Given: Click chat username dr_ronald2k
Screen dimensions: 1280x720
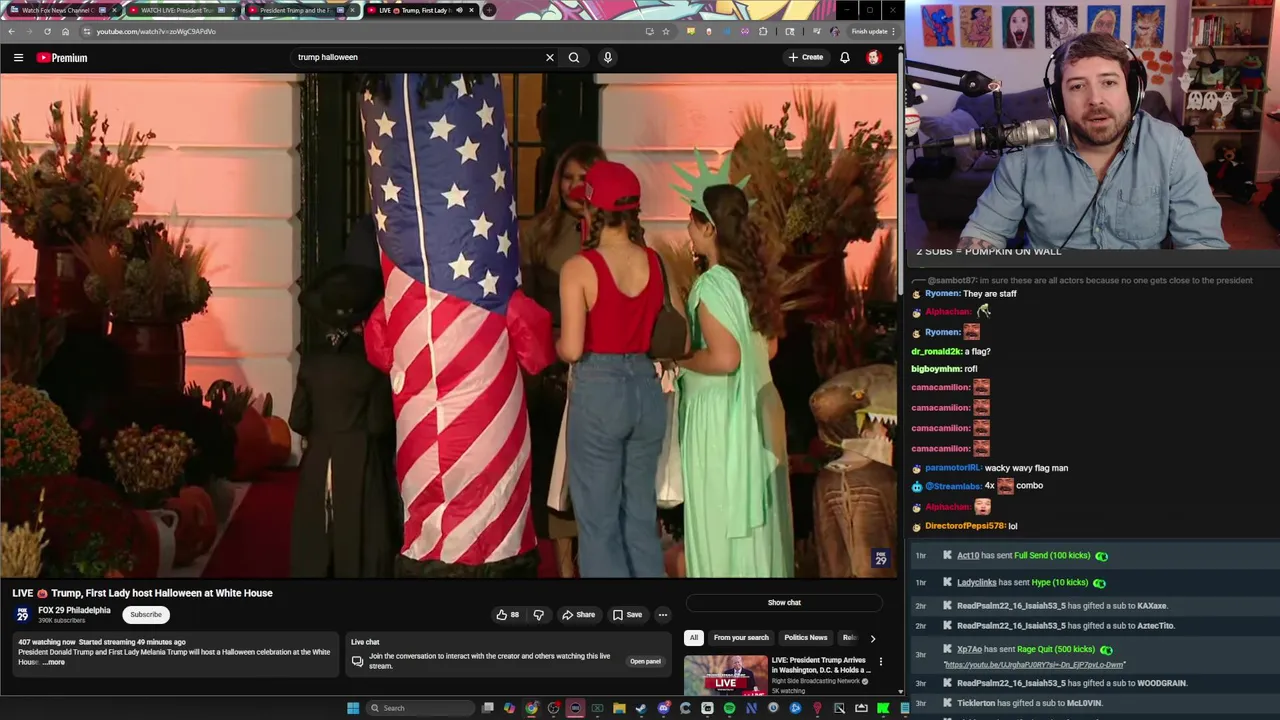Looking at the screenshot, I should tap(935, 352).
